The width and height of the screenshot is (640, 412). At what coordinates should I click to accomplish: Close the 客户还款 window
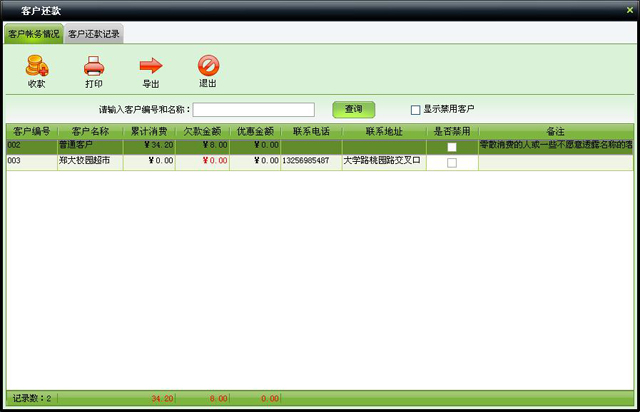click(x=627, y=10)
